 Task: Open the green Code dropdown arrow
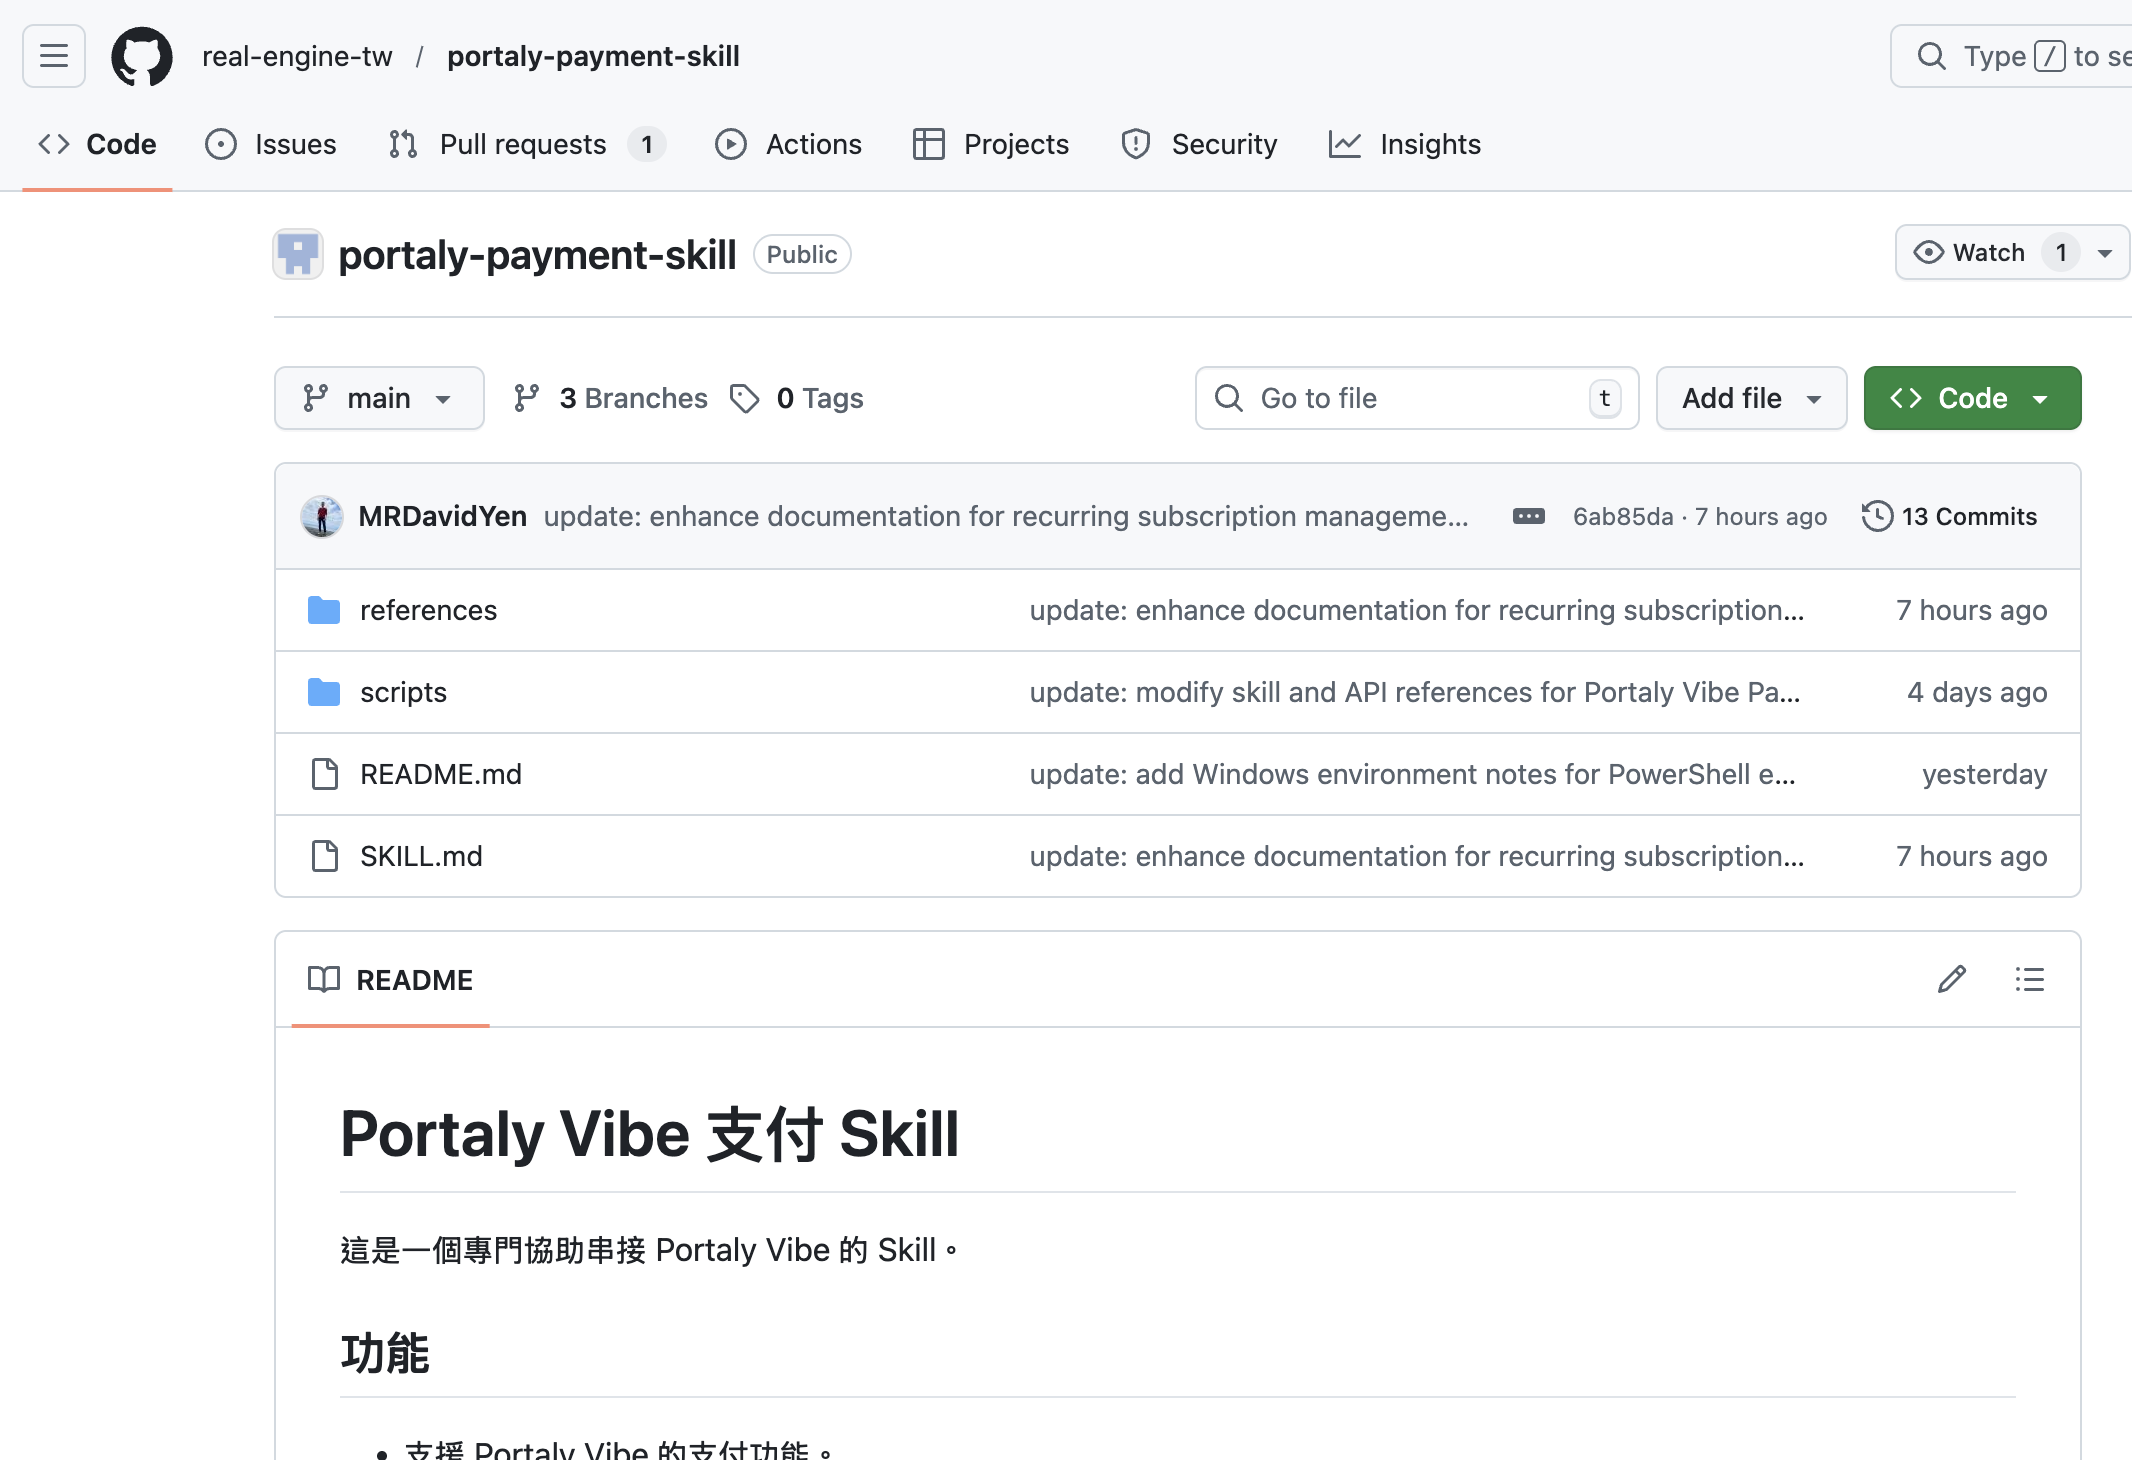[x=2040, y=397]
